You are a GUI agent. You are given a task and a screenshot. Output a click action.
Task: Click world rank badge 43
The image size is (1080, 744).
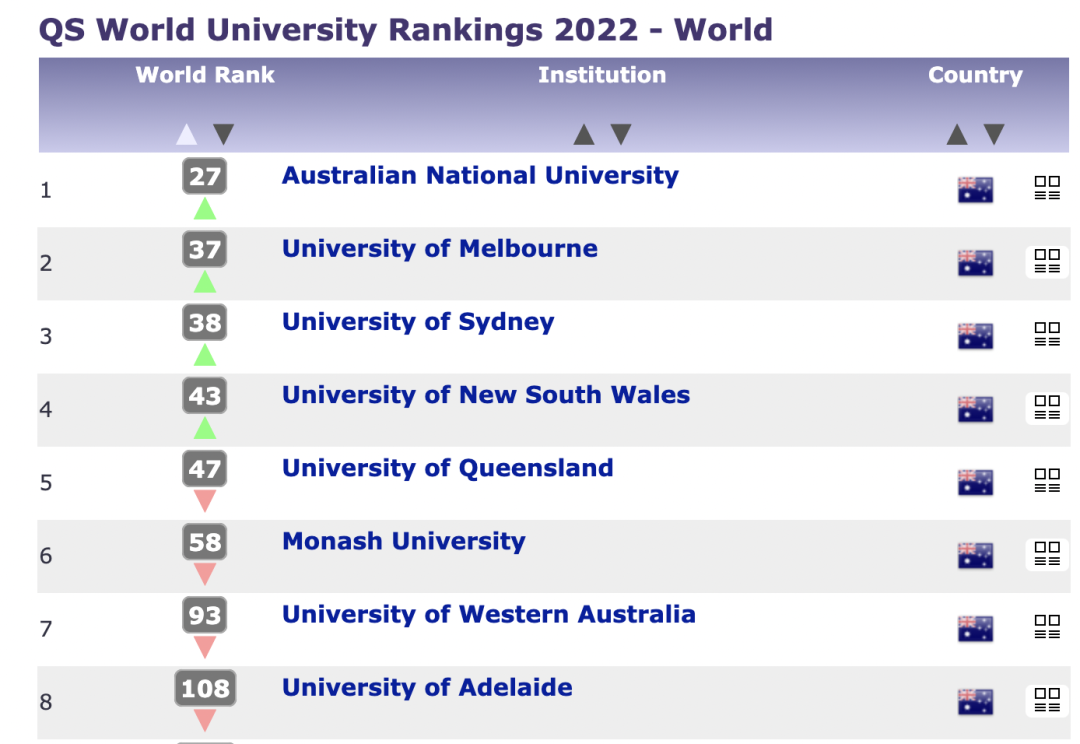pos(205,396)
